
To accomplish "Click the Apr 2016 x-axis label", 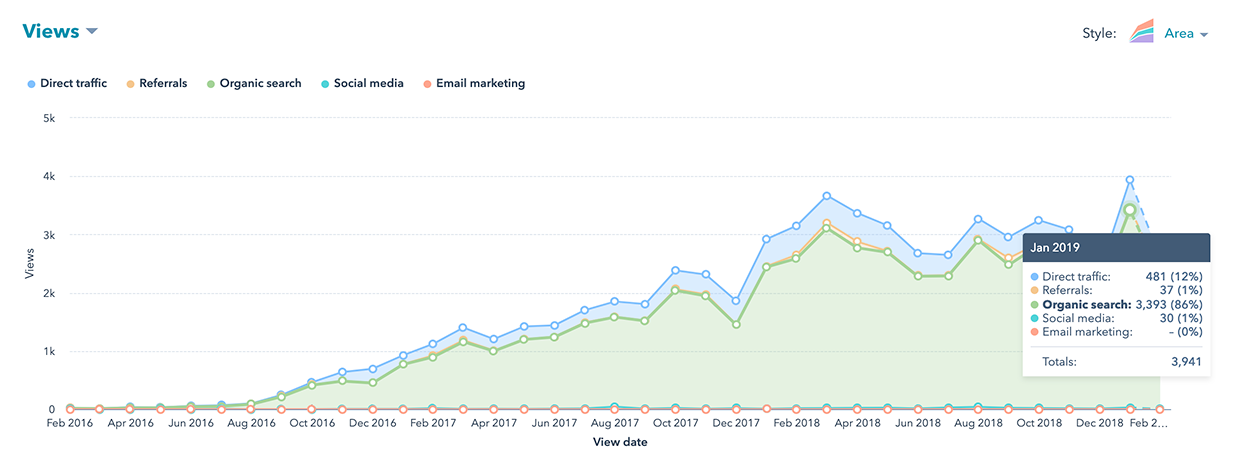I will (130, 424).
